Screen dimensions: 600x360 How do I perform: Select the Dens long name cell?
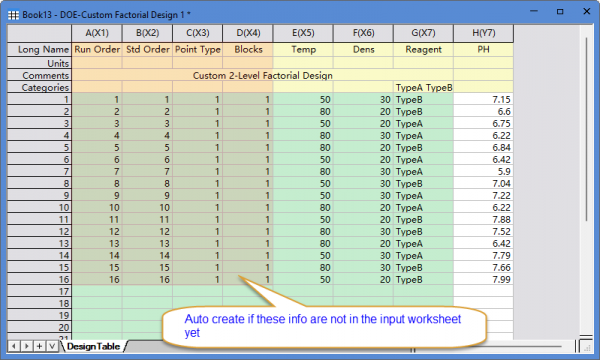363,50
